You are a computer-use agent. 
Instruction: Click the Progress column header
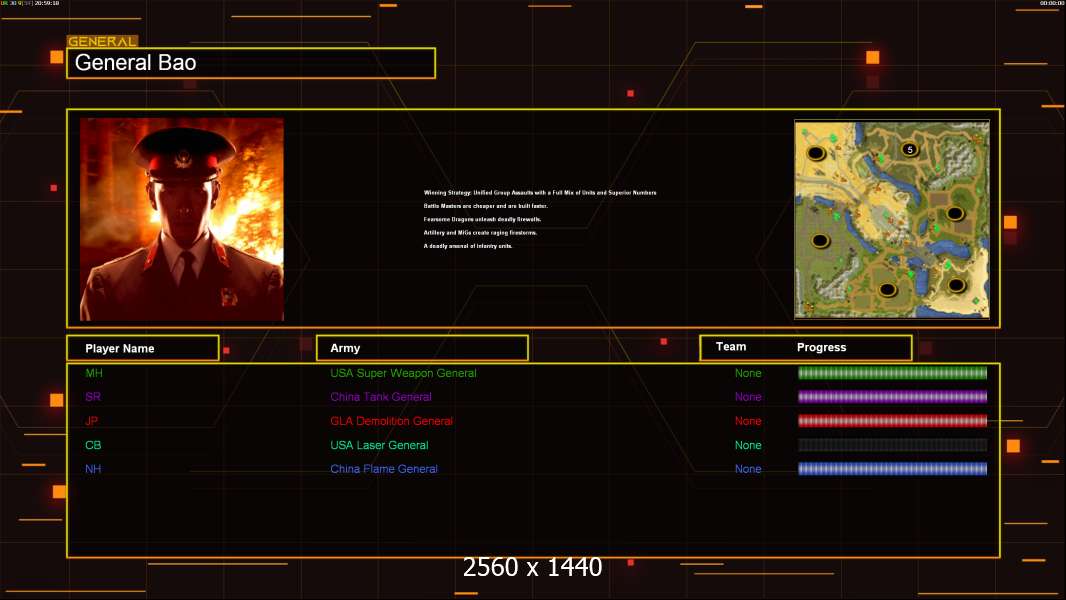click(x=821, y=347)
